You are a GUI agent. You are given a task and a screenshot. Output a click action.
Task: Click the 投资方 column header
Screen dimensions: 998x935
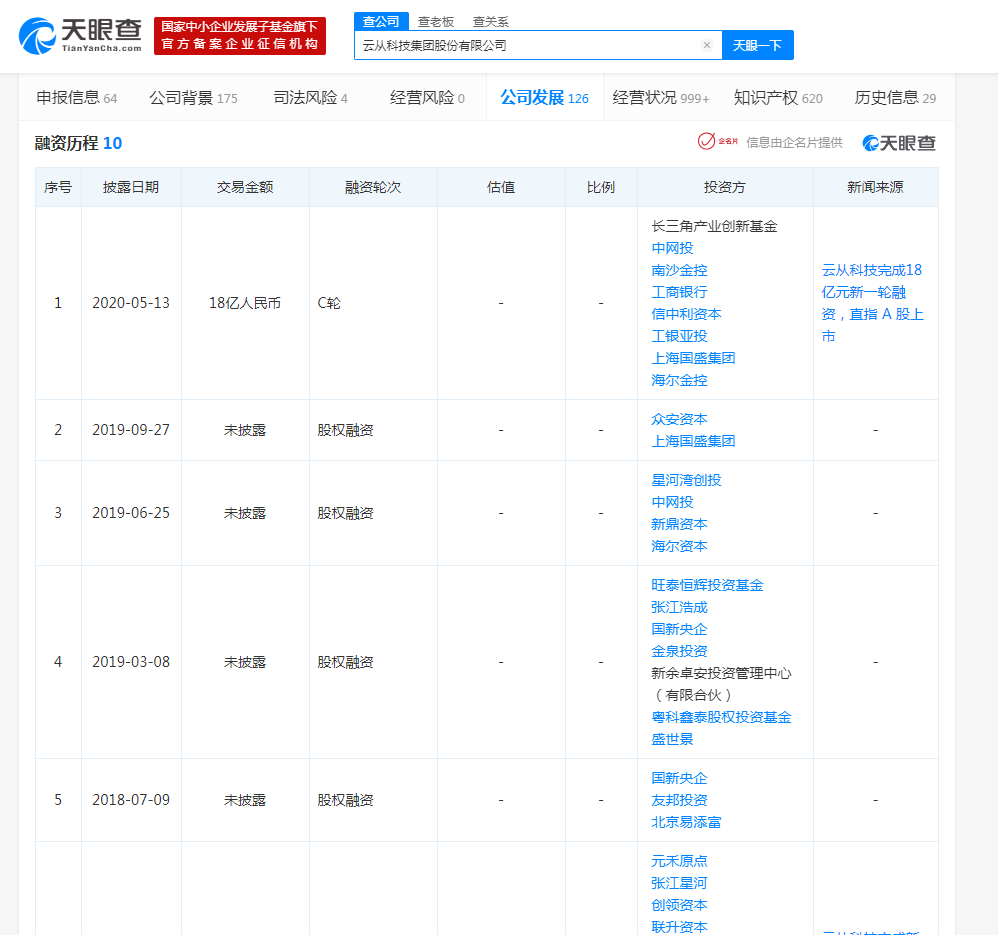724,187
